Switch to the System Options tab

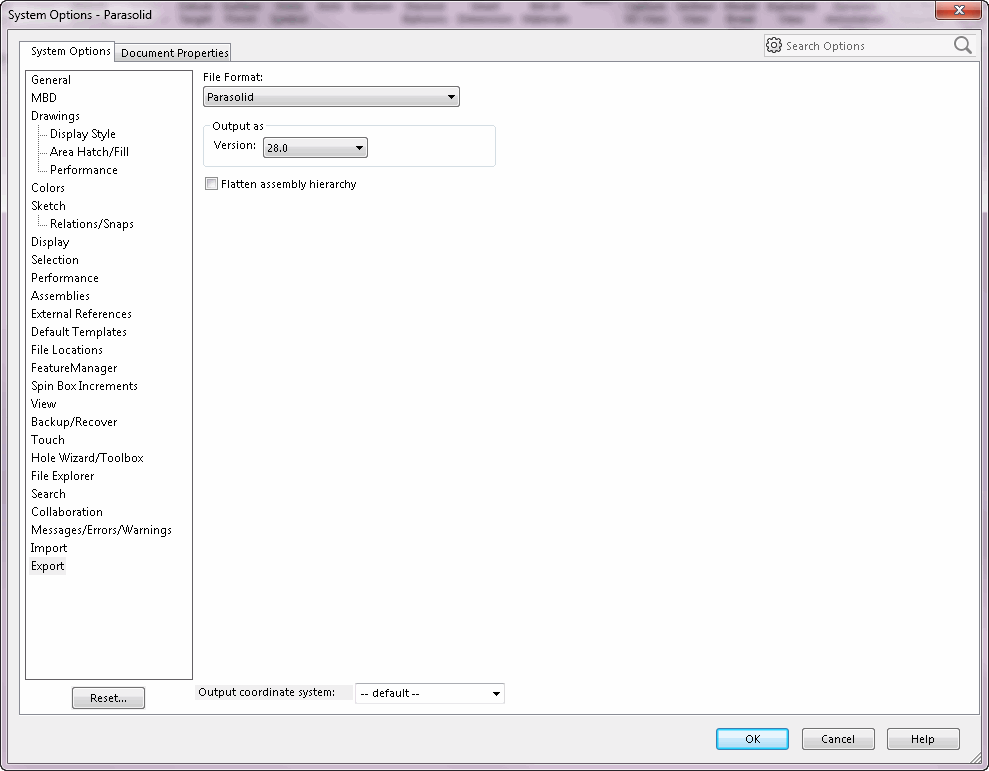tap(67, 51)
